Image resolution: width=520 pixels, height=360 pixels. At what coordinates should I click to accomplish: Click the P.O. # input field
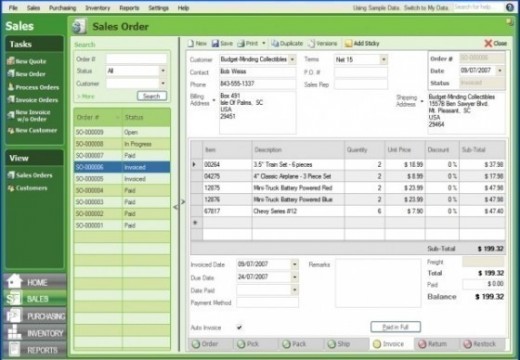pyautogui.click(x=361, y=72)
